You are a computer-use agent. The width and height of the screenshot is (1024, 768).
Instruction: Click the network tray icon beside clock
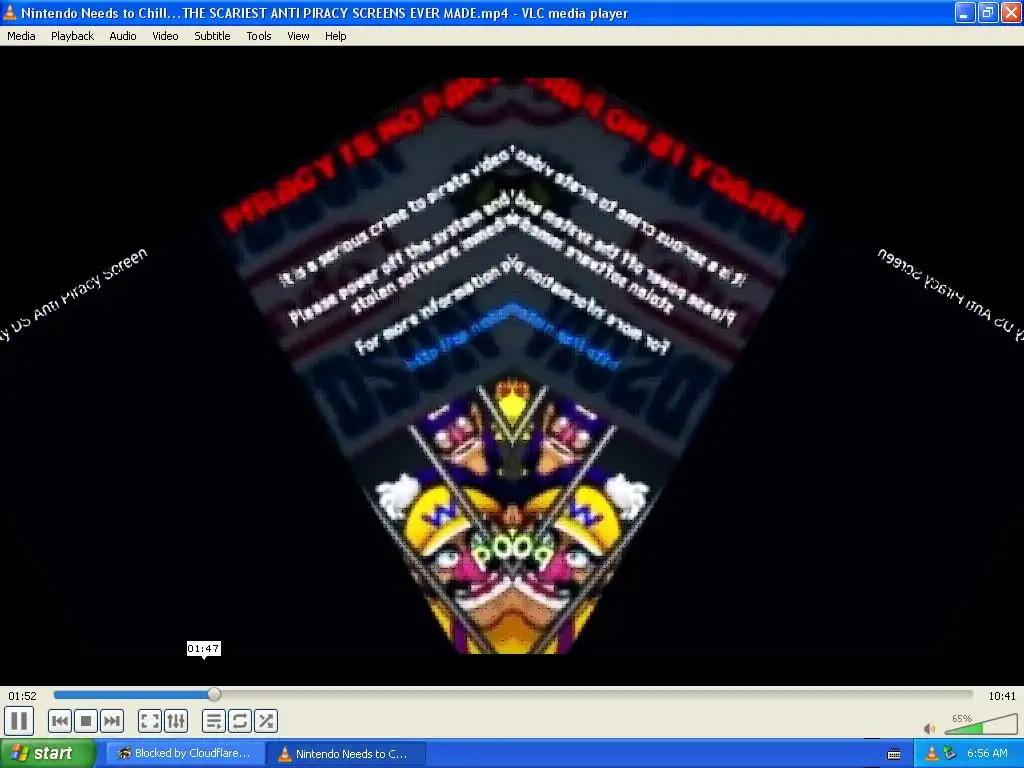pyautogui.click(x=950, y=753)
